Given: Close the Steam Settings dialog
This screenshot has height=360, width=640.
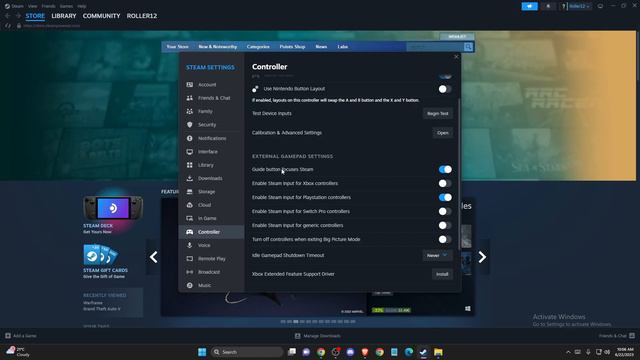Looking at the screenshot, I should coord(456,57).
